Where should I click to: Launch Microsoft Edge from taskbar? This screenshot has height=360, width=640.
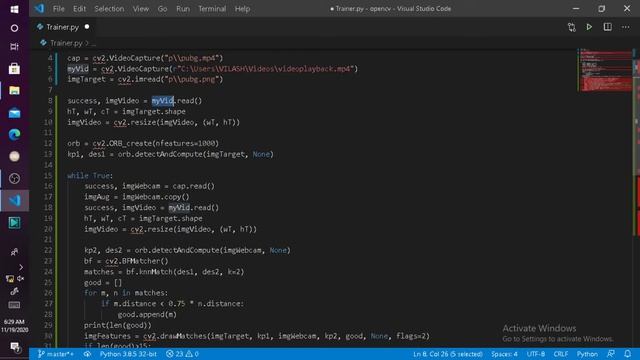14,134
